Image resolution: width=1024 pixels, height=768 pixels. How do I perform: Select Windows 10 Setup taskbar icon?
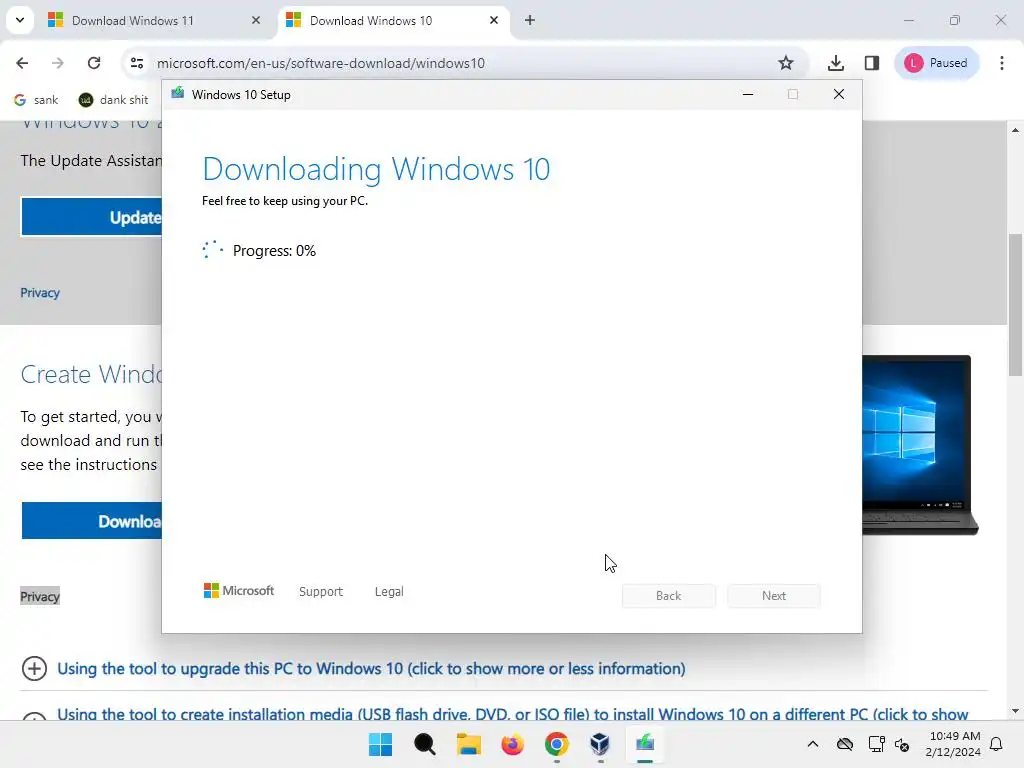(x=645, y=744)
